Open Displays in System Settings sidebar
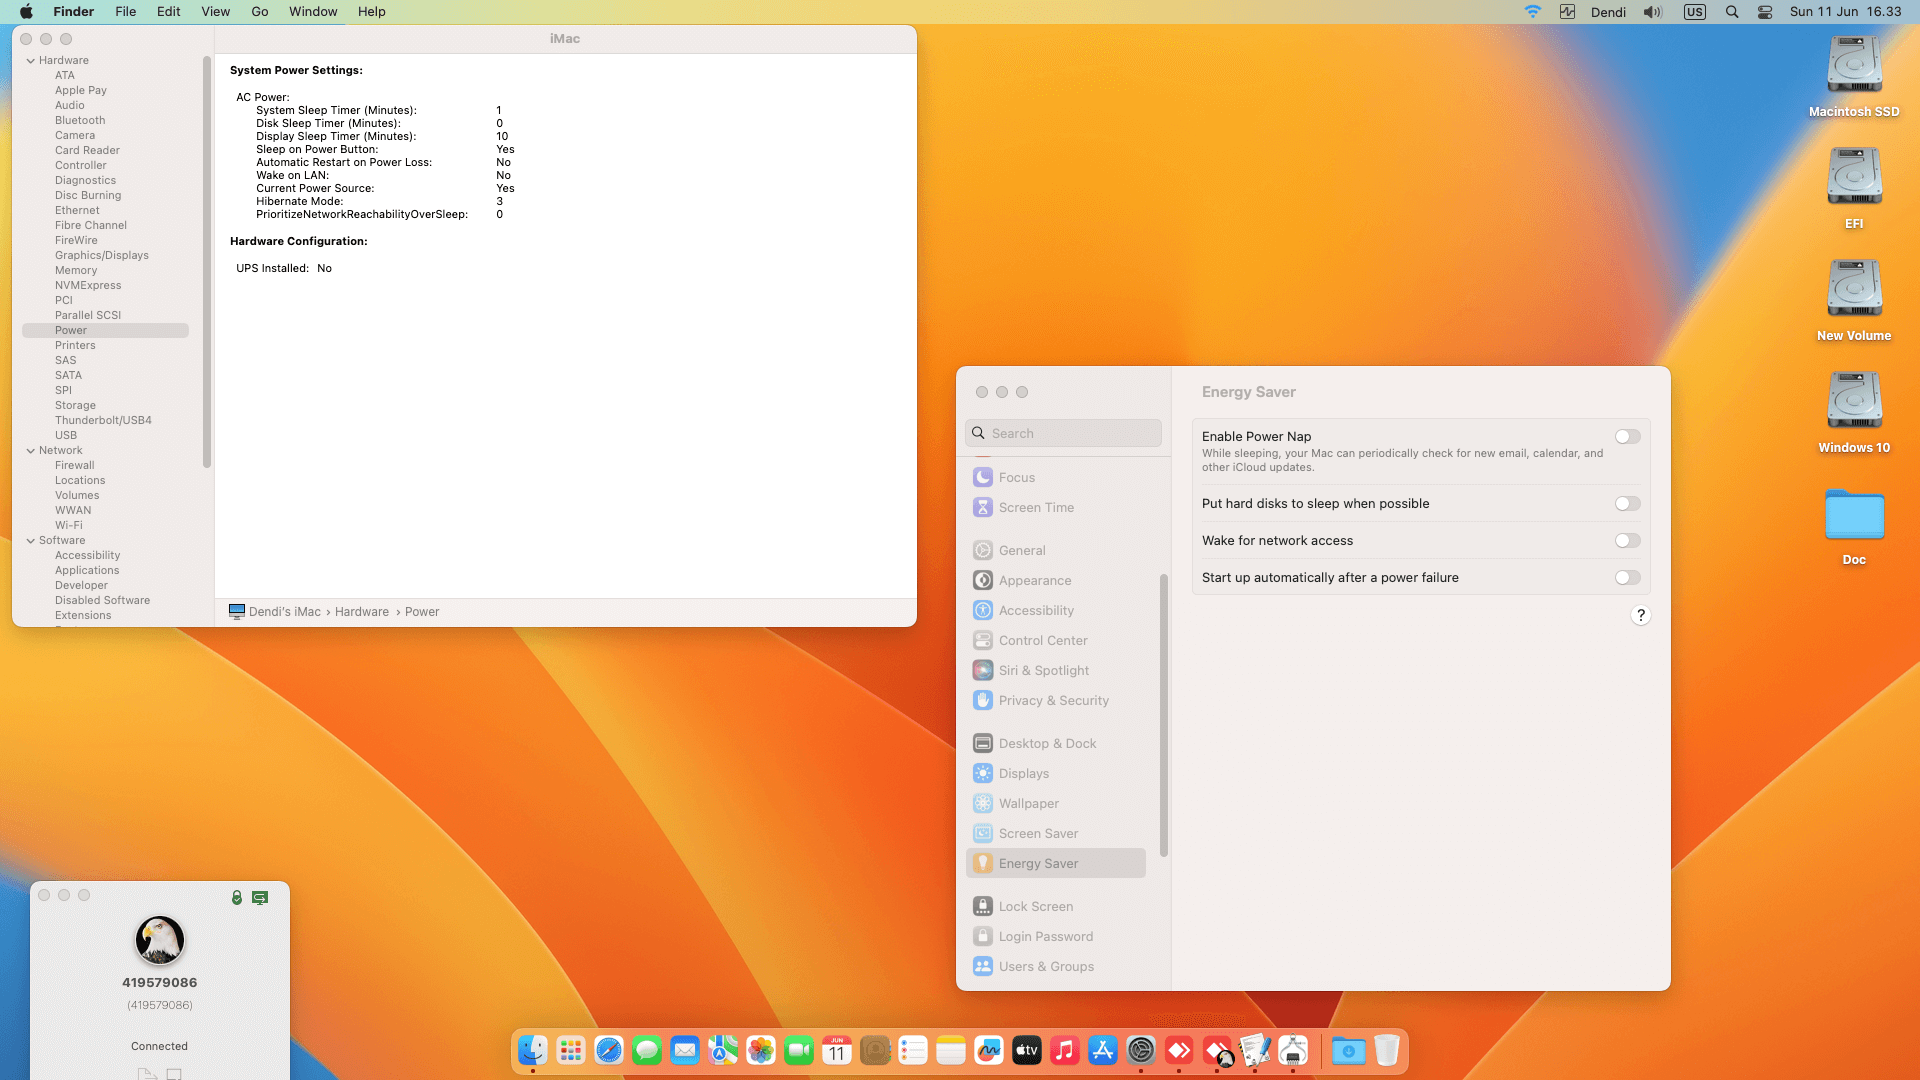This screenshot has width=1920, height=1080. (1056, 773)
